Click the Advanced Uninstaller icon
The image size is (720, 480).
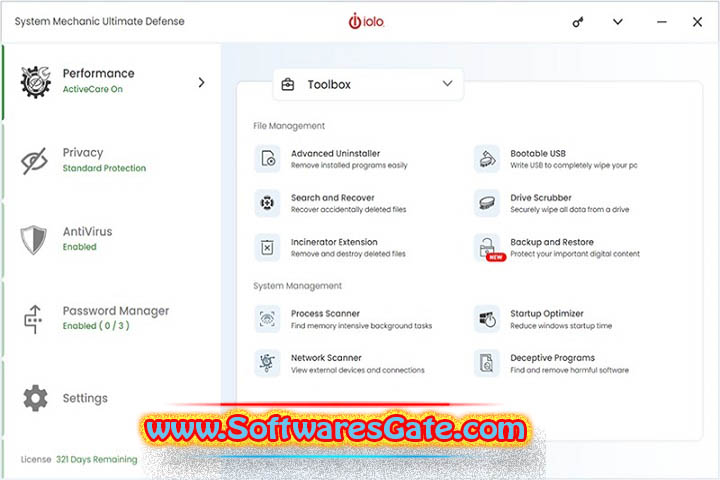[268, 158]
